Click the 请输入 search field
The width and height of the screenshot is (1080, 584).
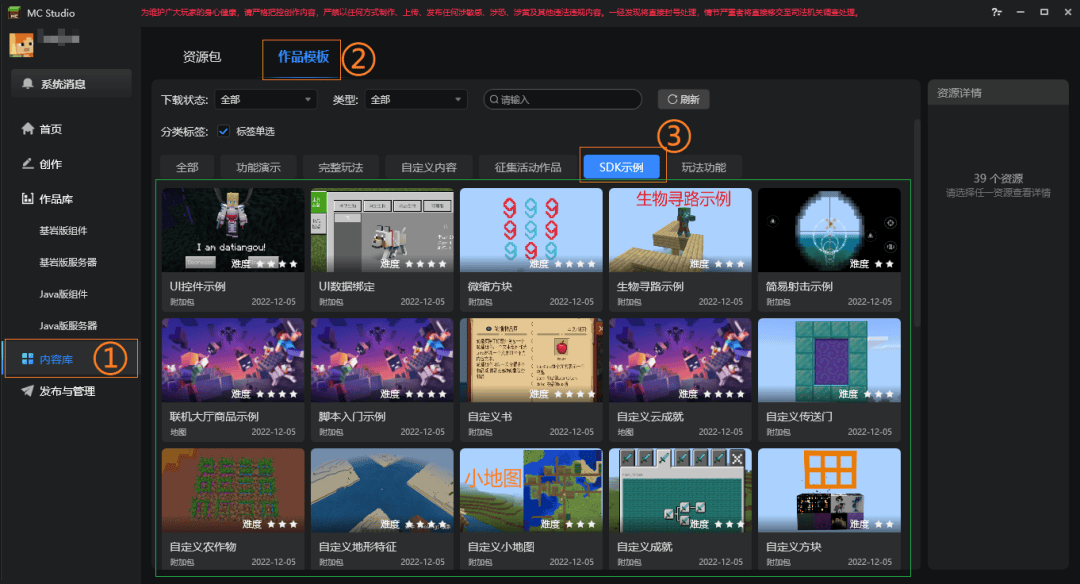(x=563, y=99)
